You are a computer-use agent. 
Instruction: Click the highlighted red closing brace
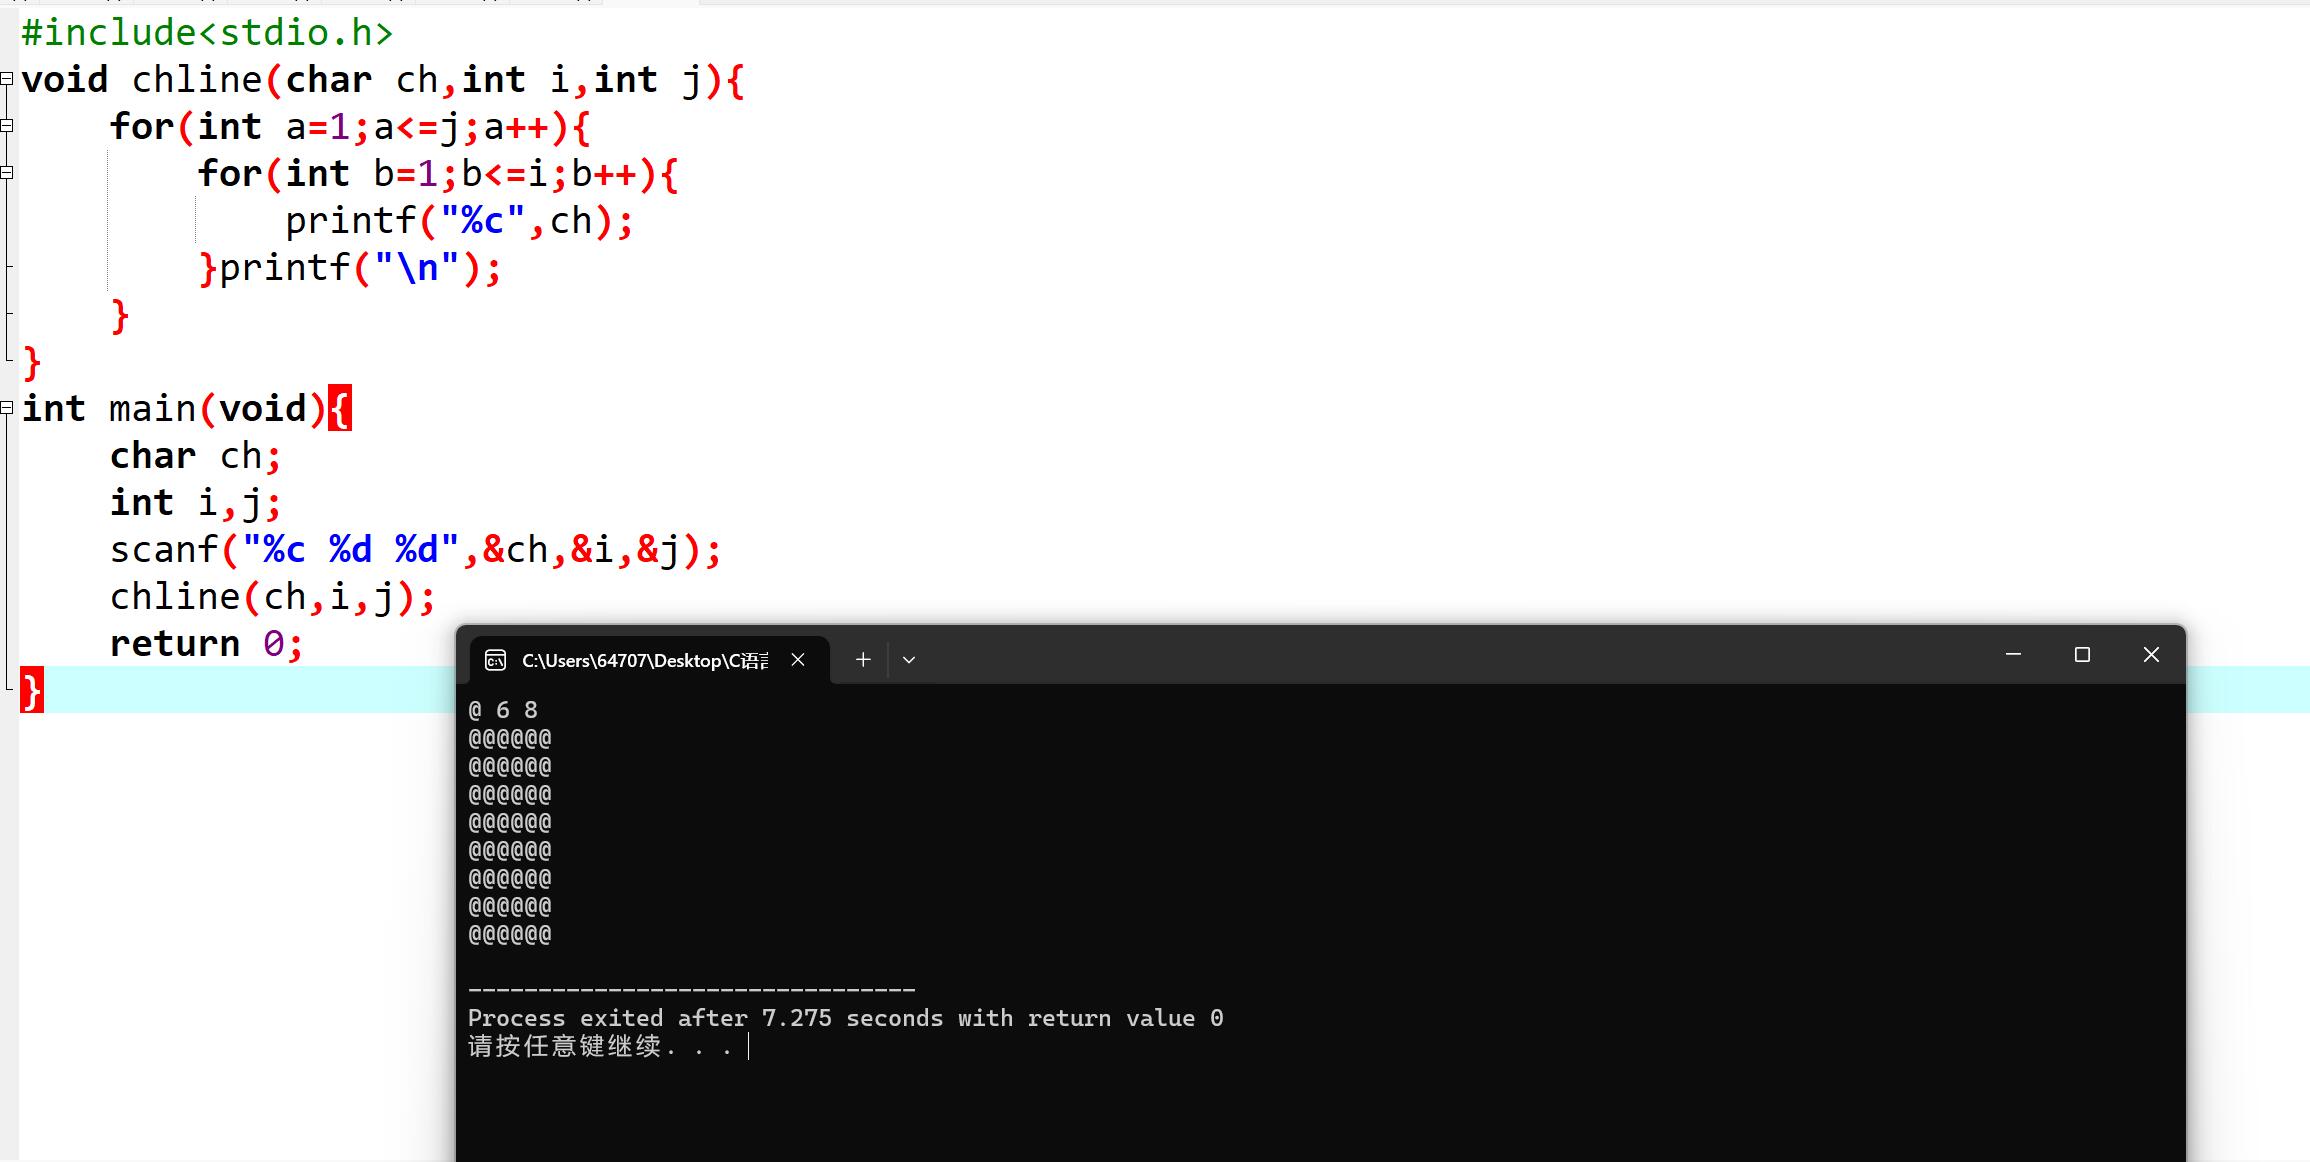(x=31, y=689)
